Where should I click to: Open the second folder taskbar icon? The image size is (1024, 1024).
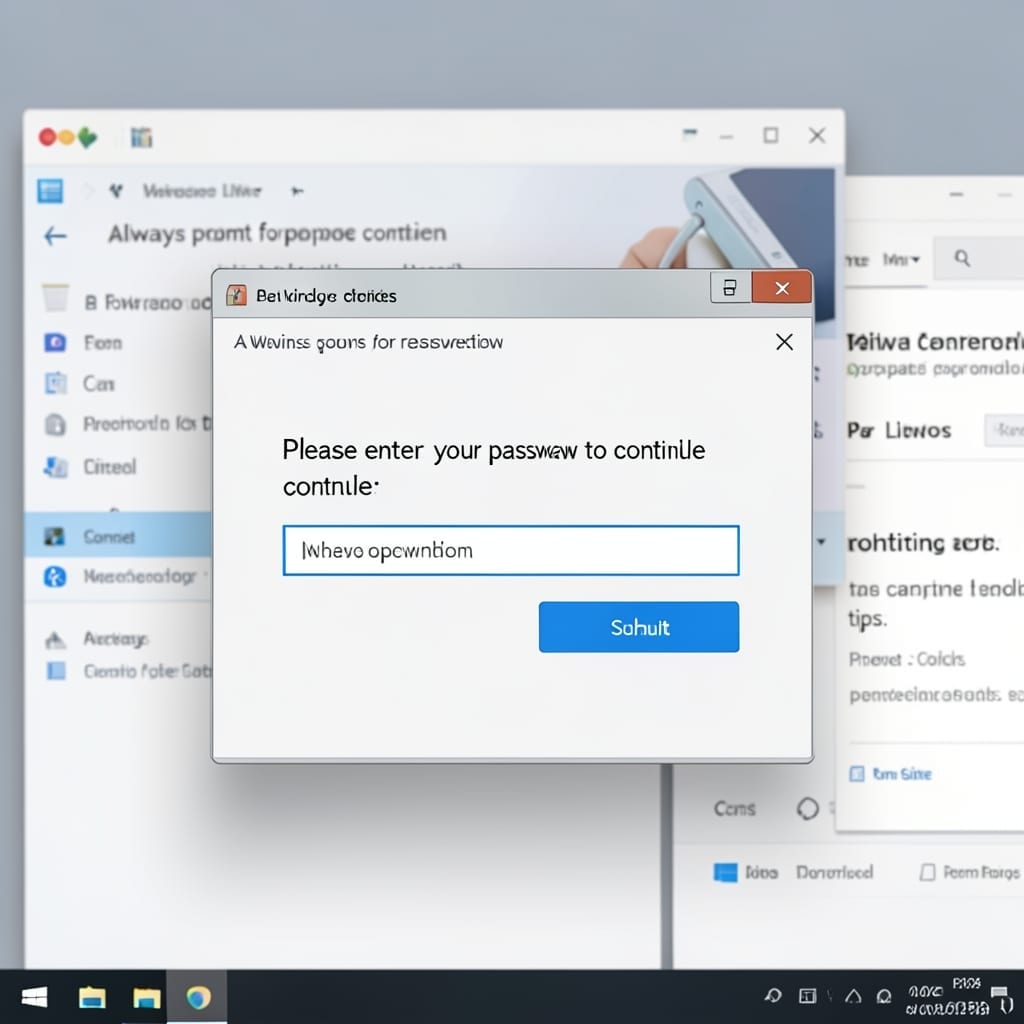pyautogui.click(x=146, y=998)
